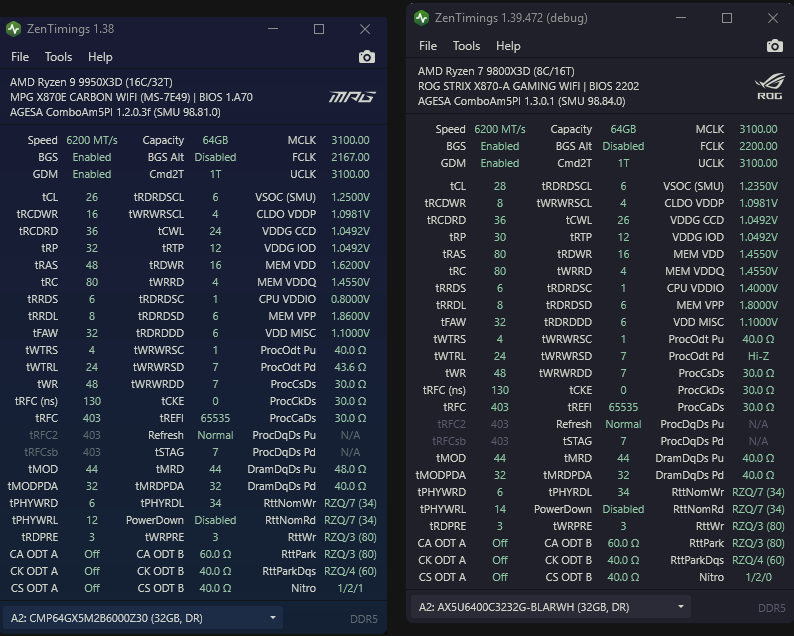Click tRCDWR value 8
The image size is (794, 636).
point(500,203)
